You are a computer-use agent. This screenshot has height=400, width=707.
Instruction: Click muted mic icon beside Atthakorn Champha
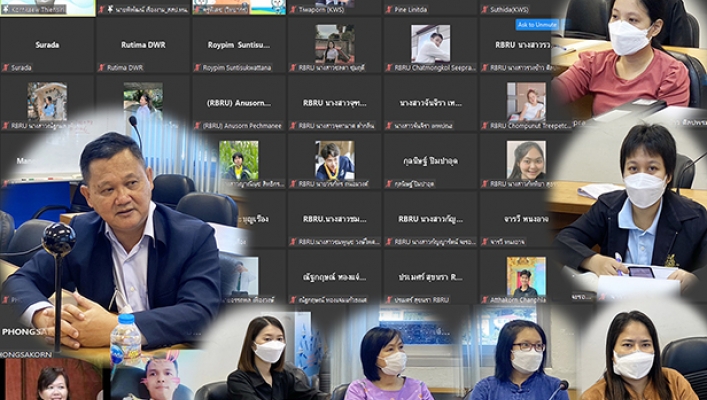485,300
